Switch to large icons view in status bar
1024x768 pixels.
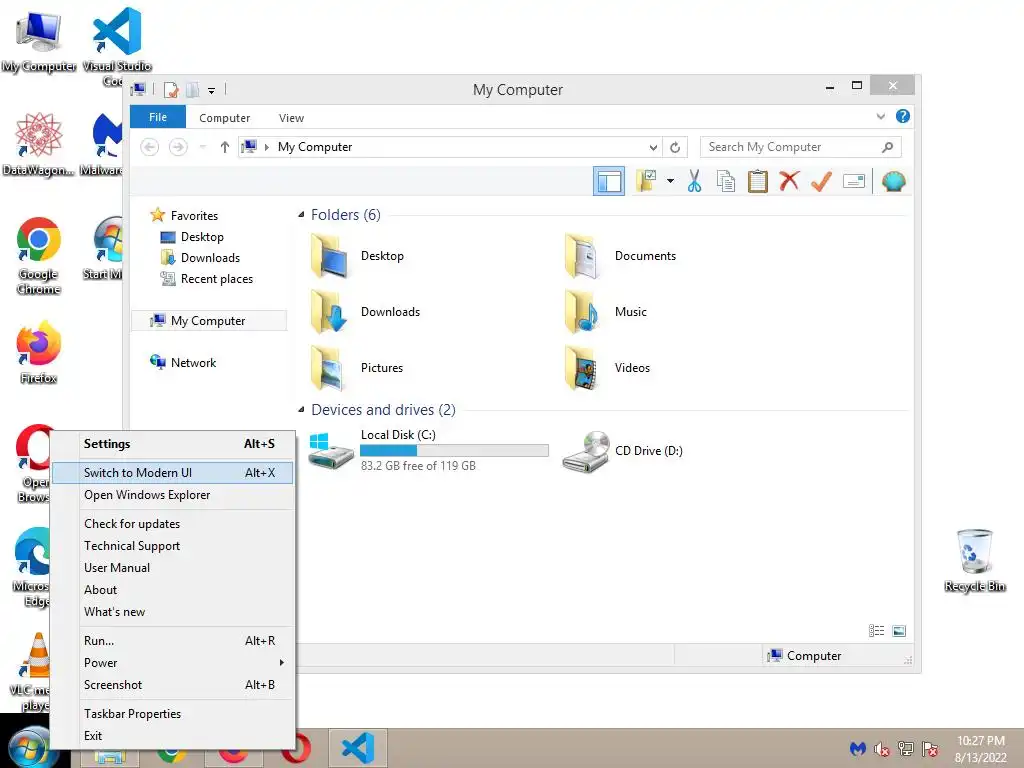click(899, 630)
